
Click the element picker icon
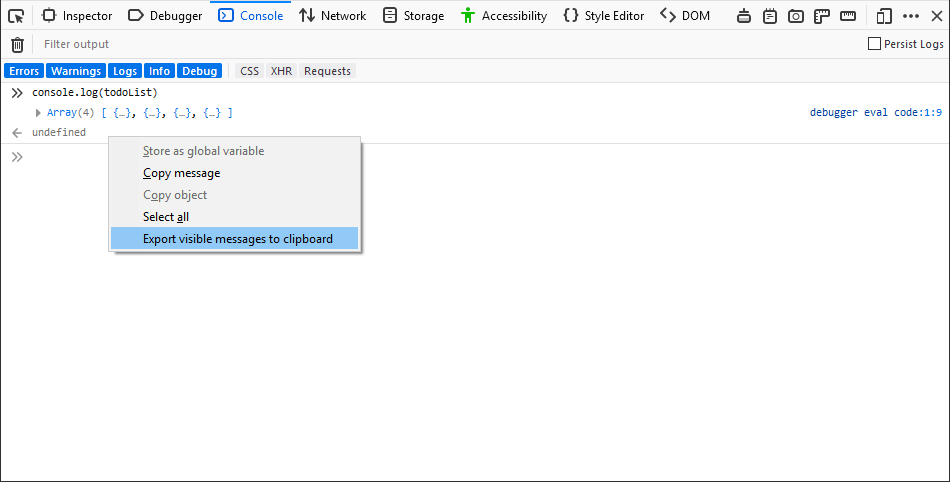(16, 16)
